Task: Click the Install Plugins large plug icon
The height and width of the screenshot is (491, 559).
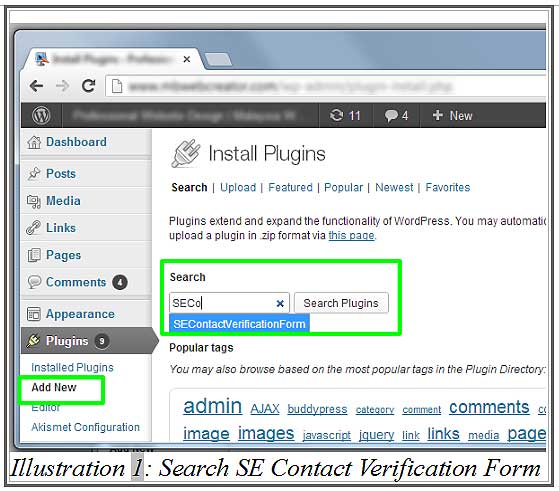Action: 186,154
